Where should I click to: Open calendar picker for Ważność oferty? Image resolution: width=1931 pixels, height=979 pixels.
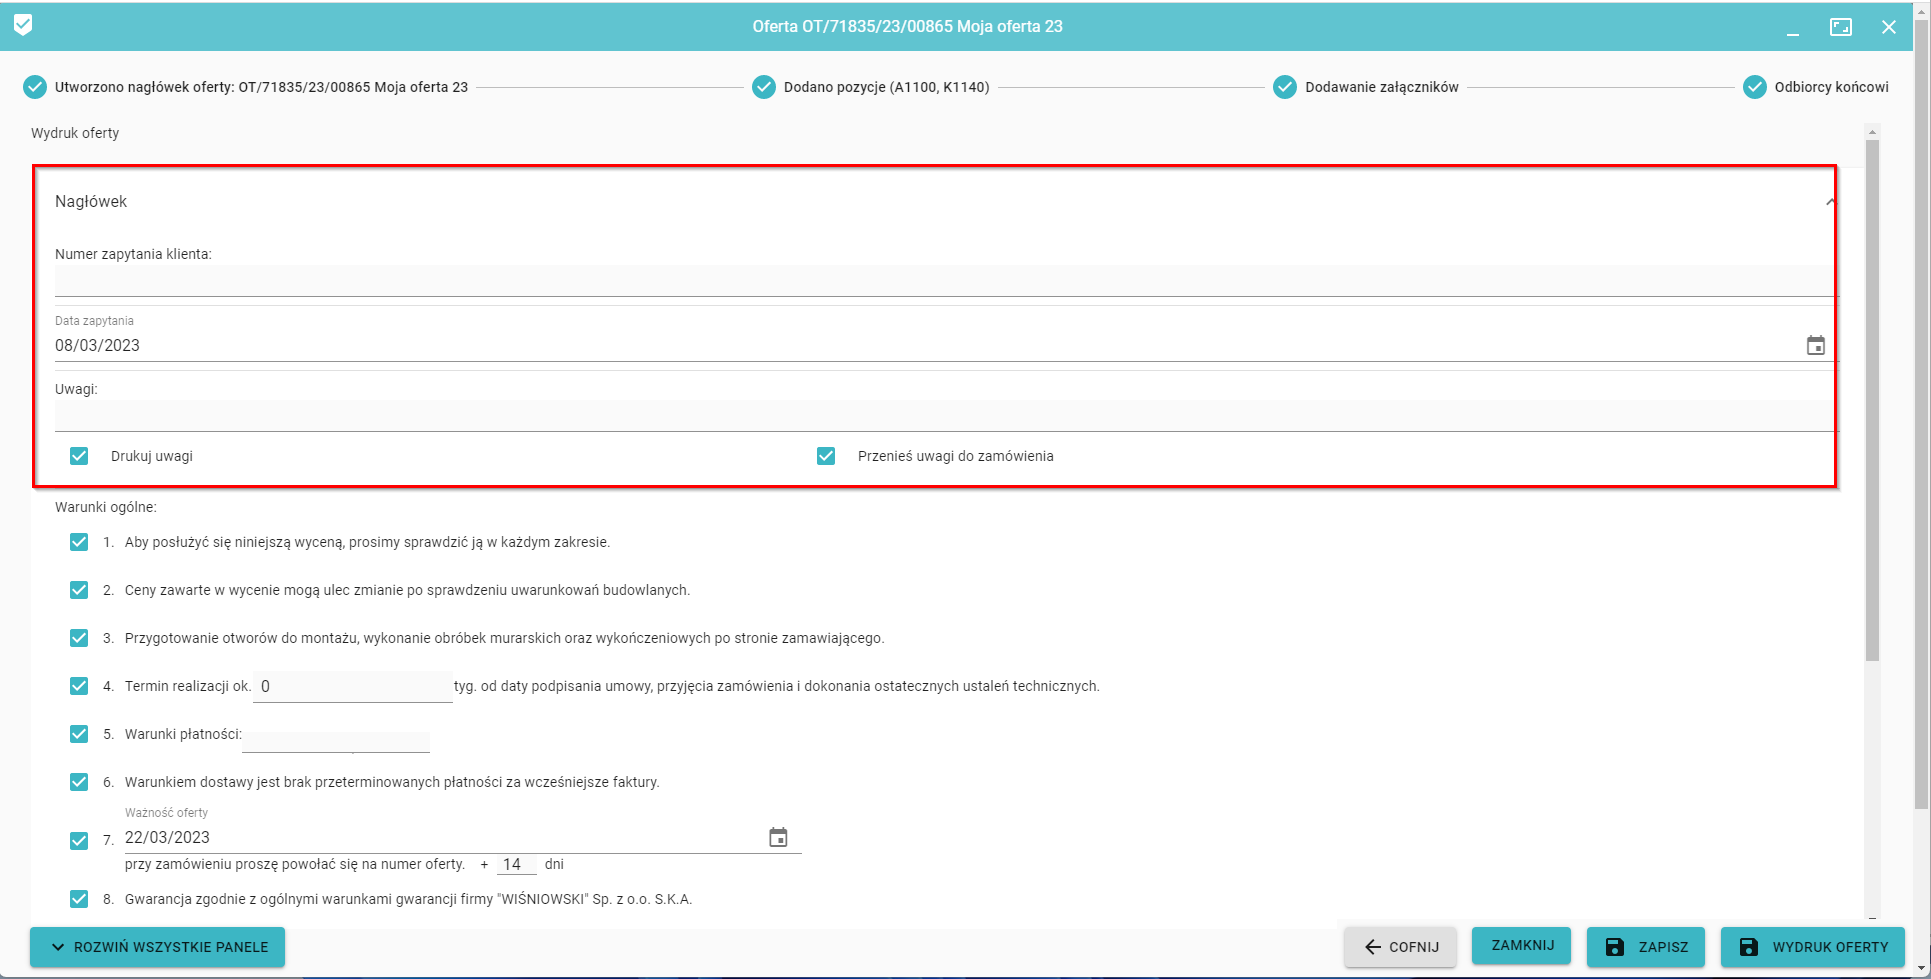778,838
